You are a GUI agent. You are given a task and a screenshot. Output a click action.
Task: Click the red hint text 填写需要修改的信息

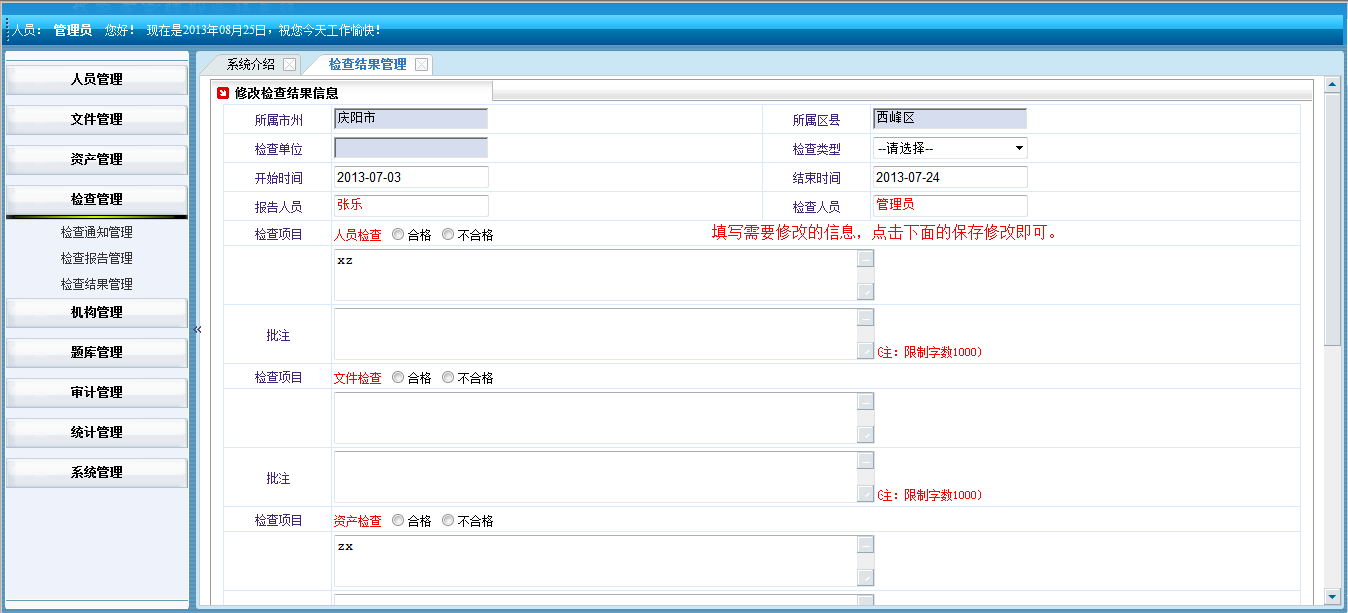point(886,233)
